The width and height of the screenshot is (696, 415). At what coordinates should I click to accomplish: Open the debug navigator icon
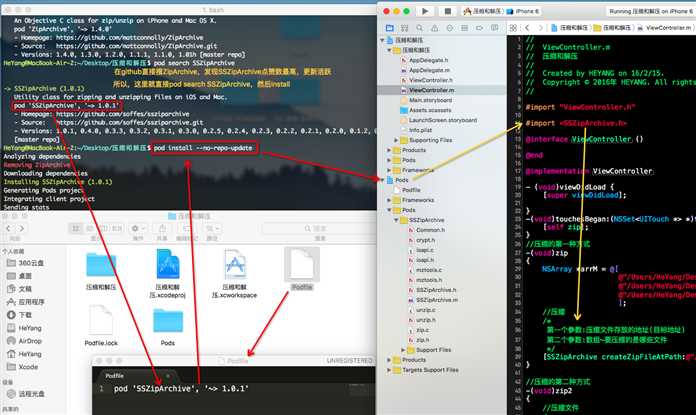pos(464,28)
